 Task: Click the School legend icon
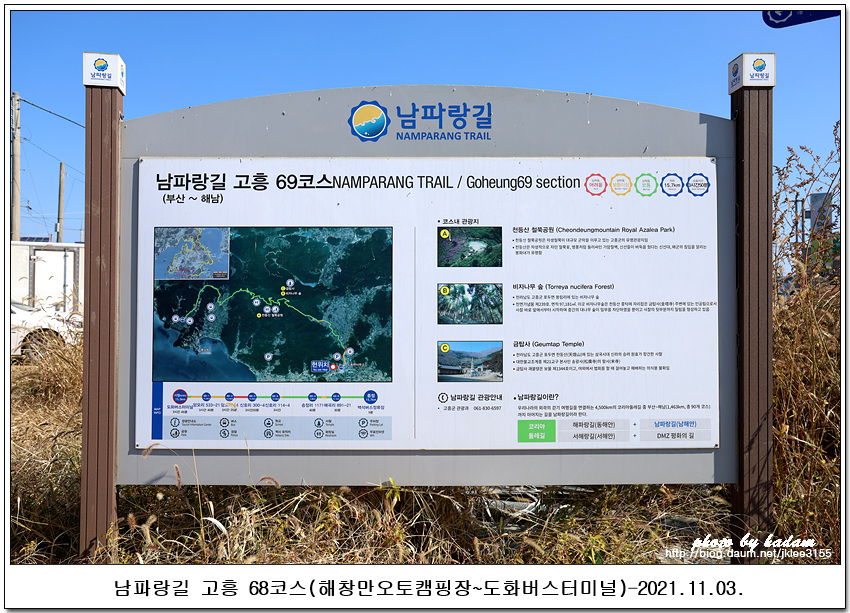(268, 422)
